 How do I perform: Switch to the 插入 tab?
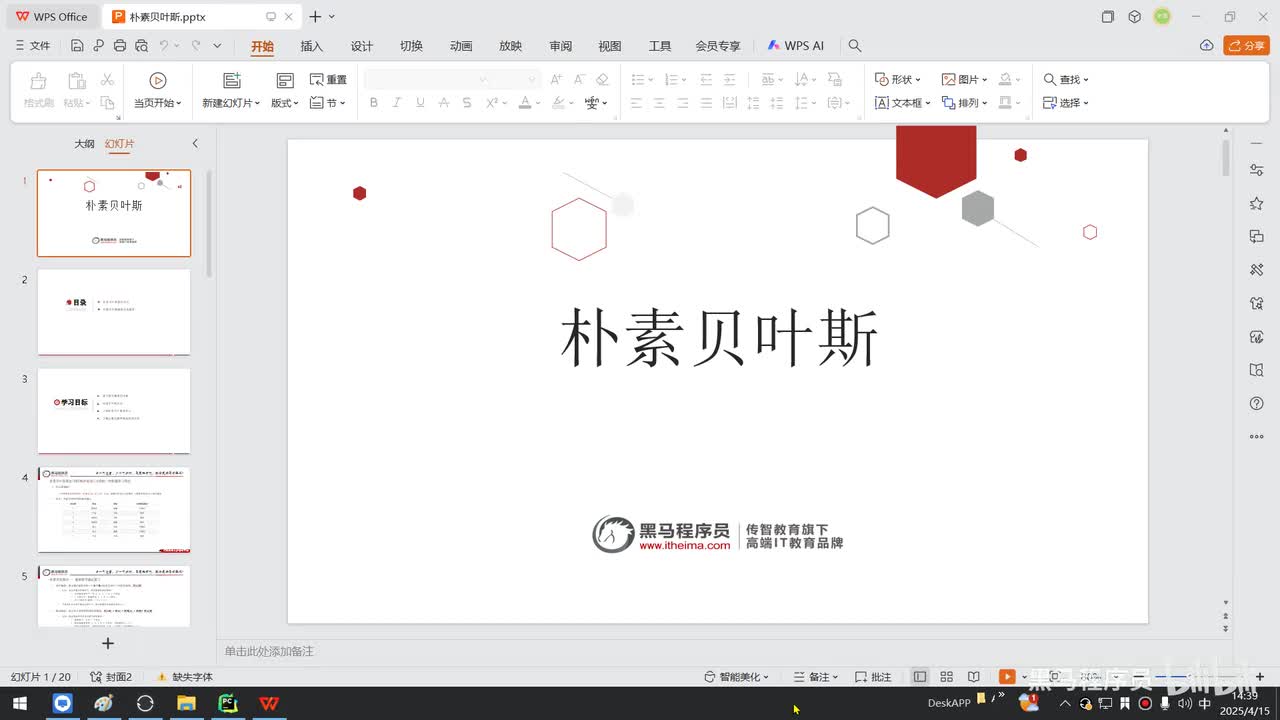click(x=312, y=46)
